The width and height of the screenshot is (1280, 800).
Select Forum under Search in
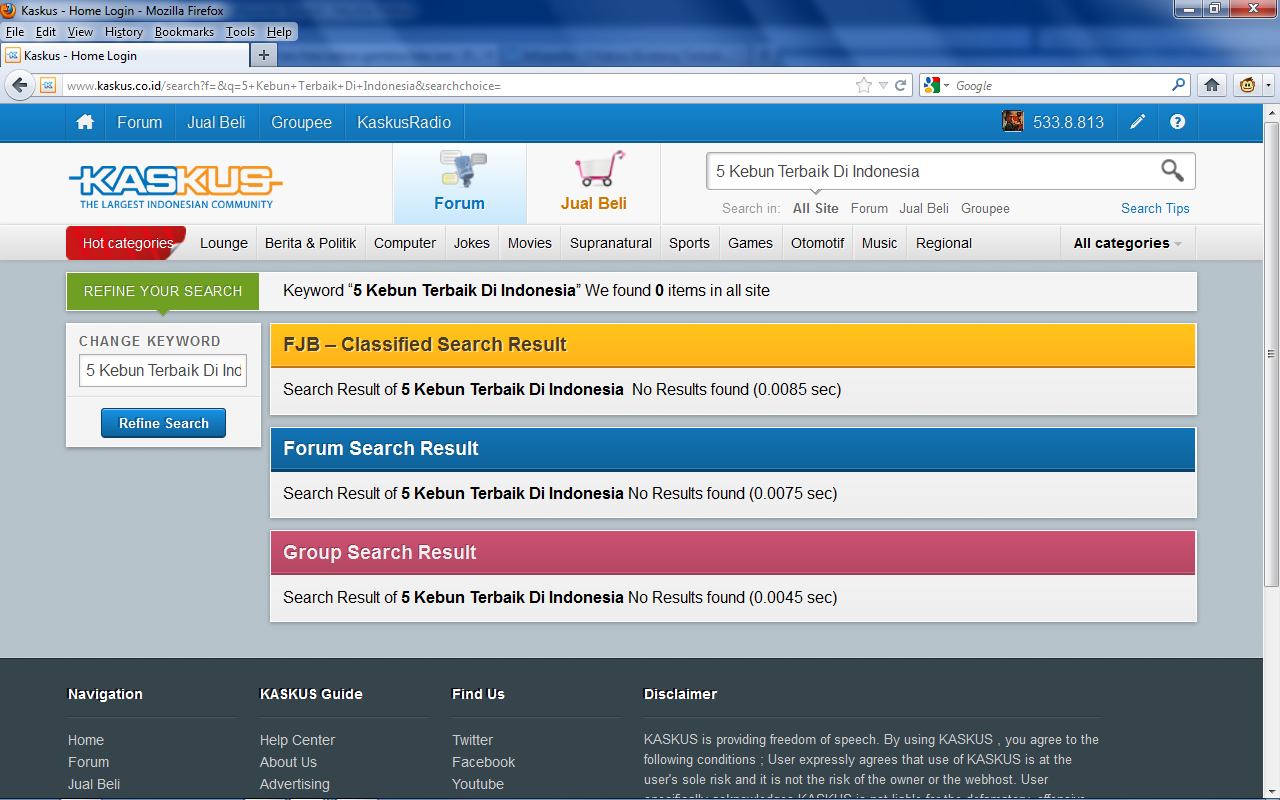[x=869, y=208]
